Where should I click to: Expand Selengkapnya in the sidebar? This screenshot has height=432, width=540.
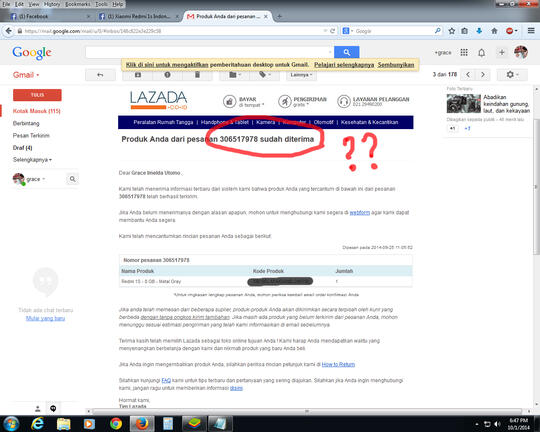(32, 160)
